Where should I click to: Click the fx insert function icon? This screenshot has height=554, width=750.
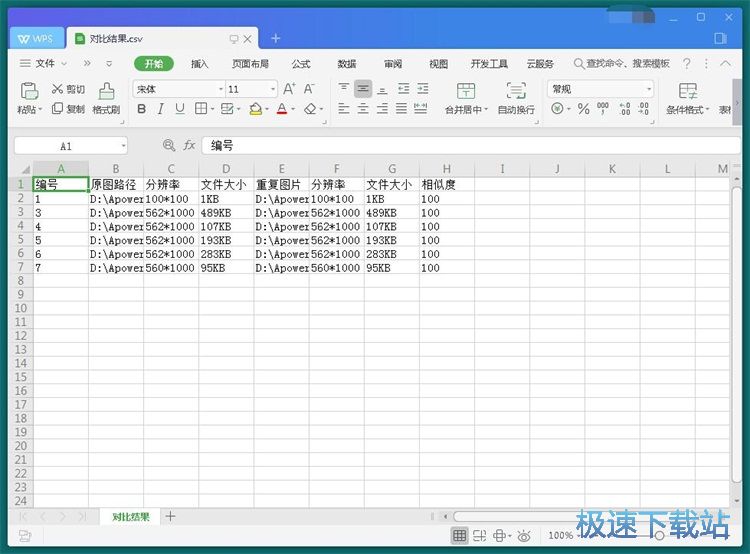point(189,145)
